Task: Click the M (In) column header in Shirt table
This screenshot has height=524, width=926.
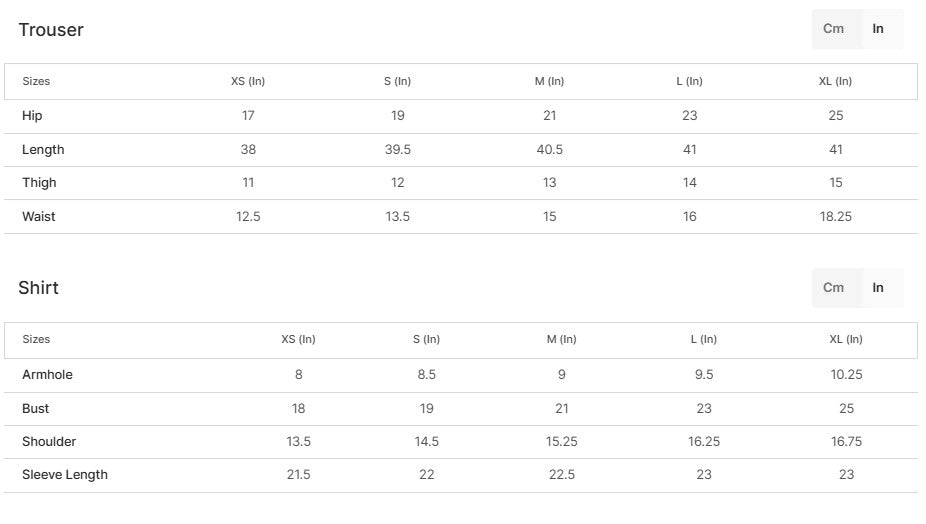Action: pyautogui.click(x=561, y=340)
